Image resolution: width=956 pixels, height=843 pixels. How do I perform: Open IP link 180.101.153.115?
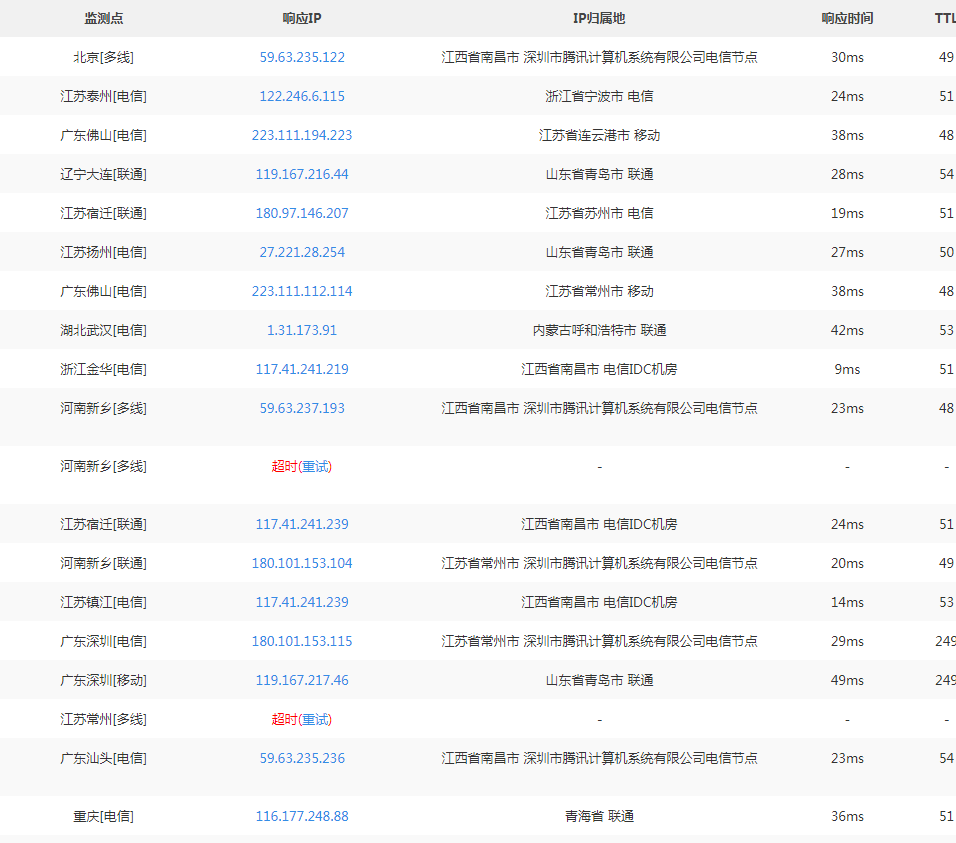(302, 641)
